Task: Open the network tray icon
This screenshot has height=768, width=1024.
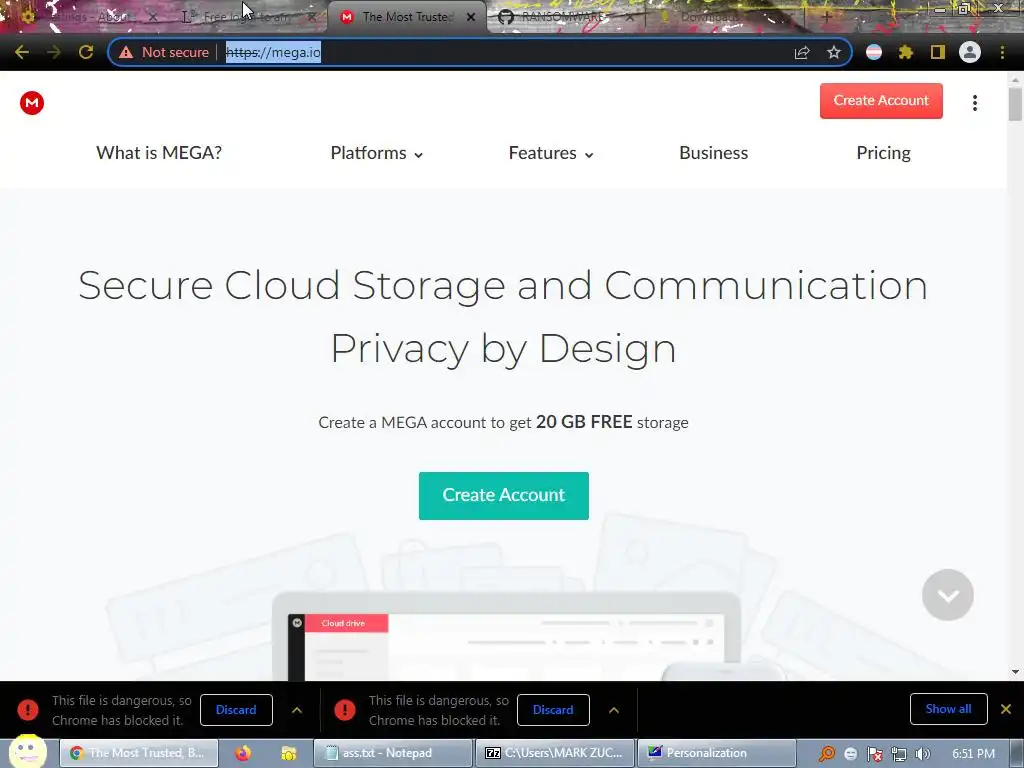Action: click(x=899, y=754)
